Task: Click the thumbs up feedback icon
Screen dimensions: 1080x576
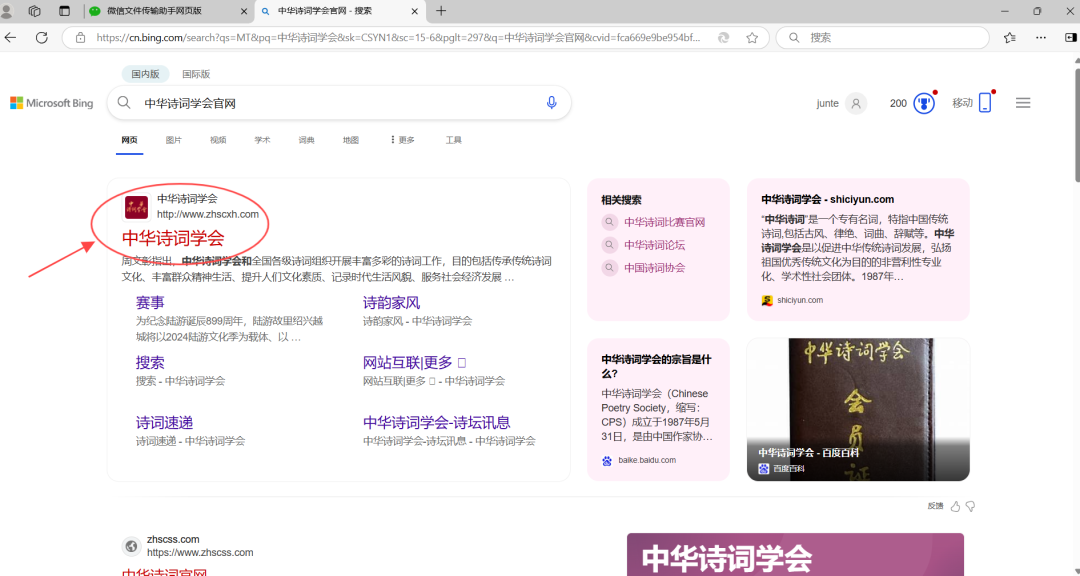Action: tap(955, 506)
